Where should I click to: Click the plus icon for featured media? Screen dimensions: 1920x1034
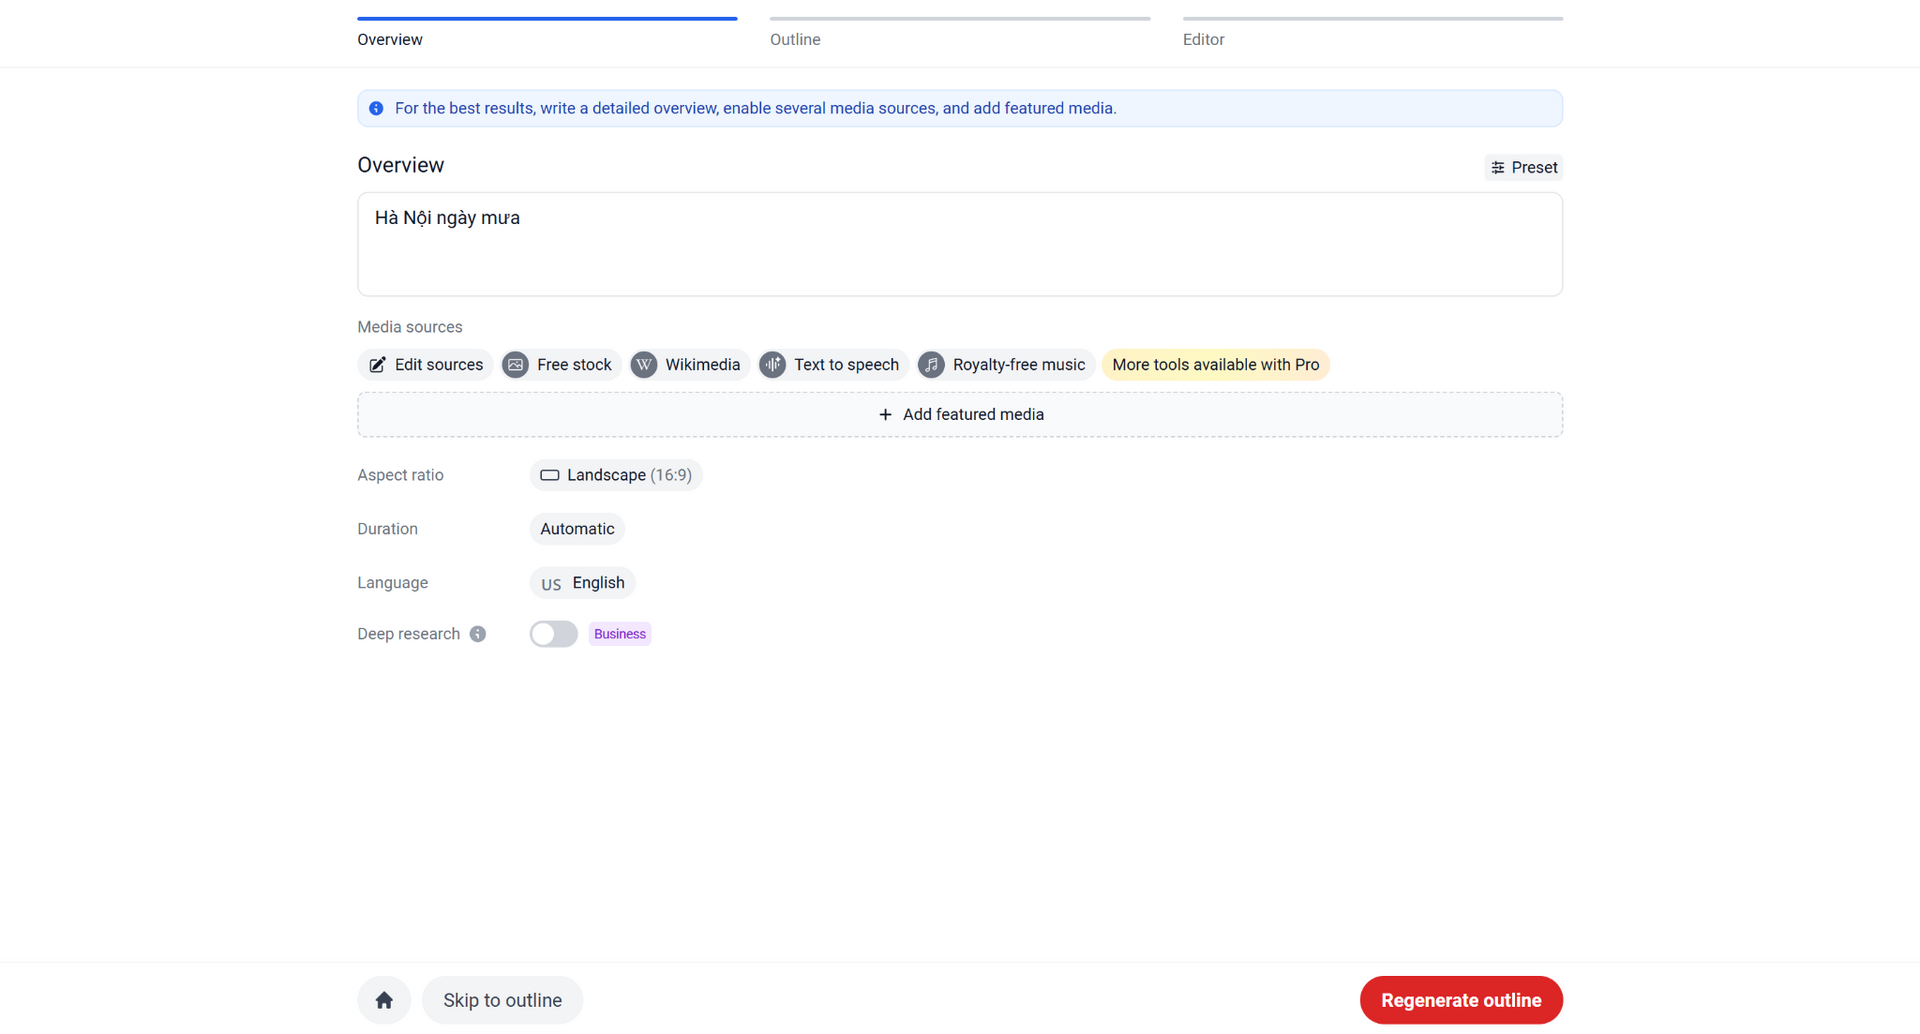tap(885, 415)
